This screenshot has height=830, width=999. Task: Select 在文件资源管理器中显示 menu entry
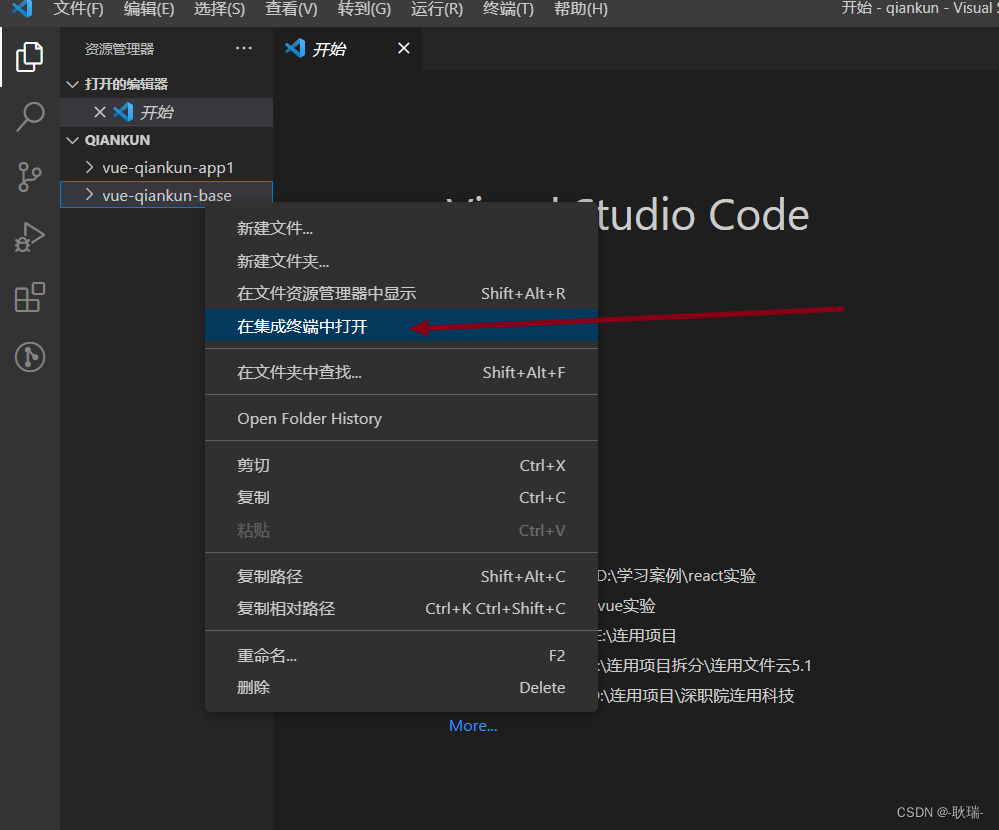click(x=401, y=294)
